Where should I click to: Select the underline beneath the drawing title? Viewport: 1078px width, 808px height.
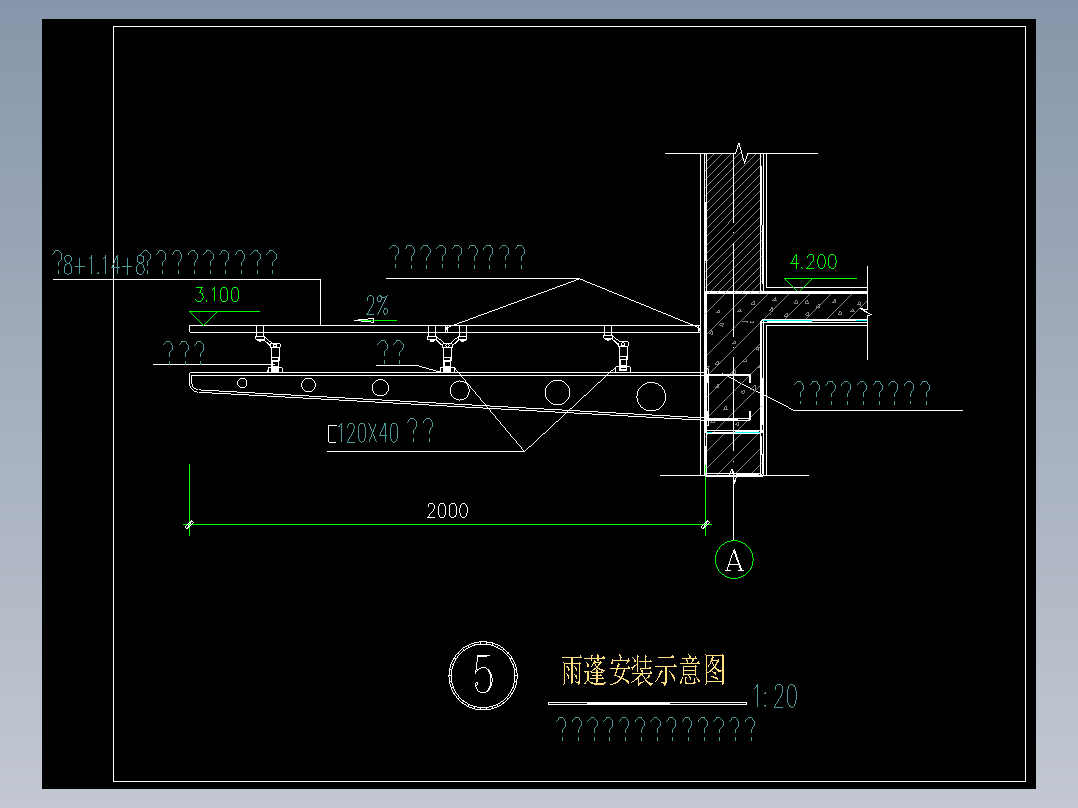click(x=645, y=702)
